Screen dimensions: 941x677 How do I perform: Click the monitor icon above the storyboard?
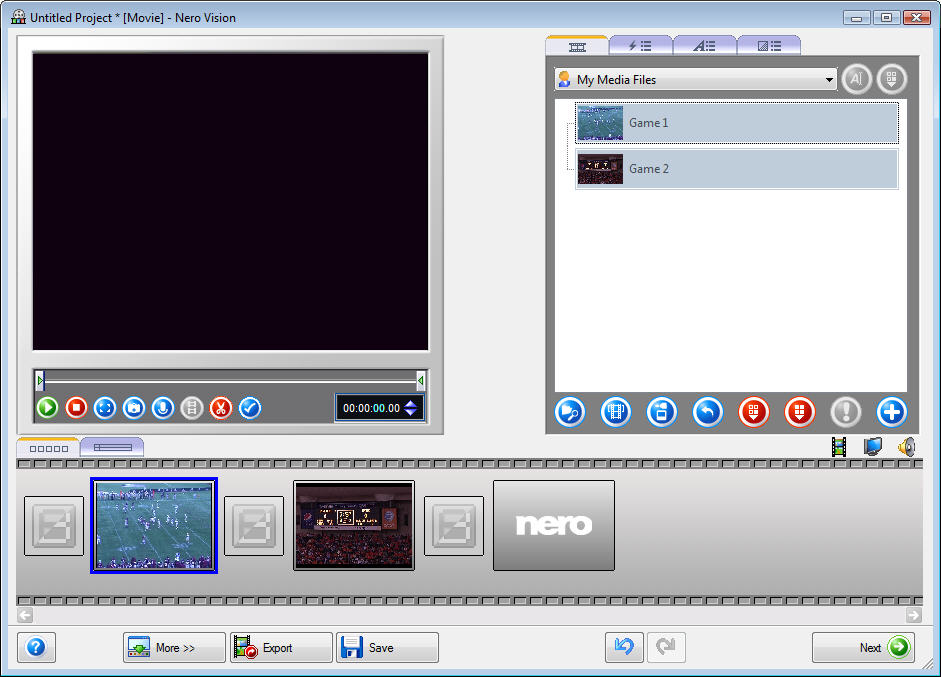[873, 447]
